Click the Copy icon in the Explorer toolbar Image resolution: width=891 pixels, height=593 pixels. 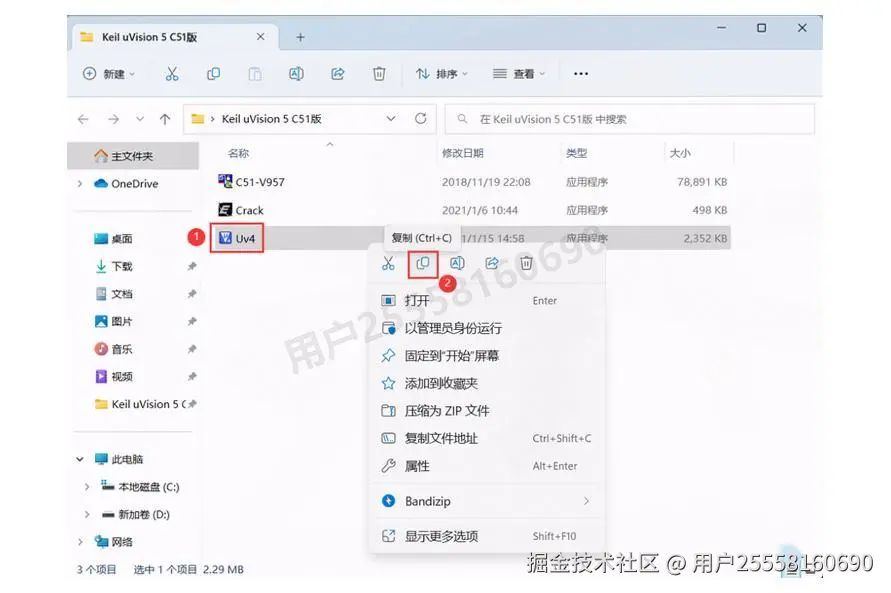(x=213, y=73)
